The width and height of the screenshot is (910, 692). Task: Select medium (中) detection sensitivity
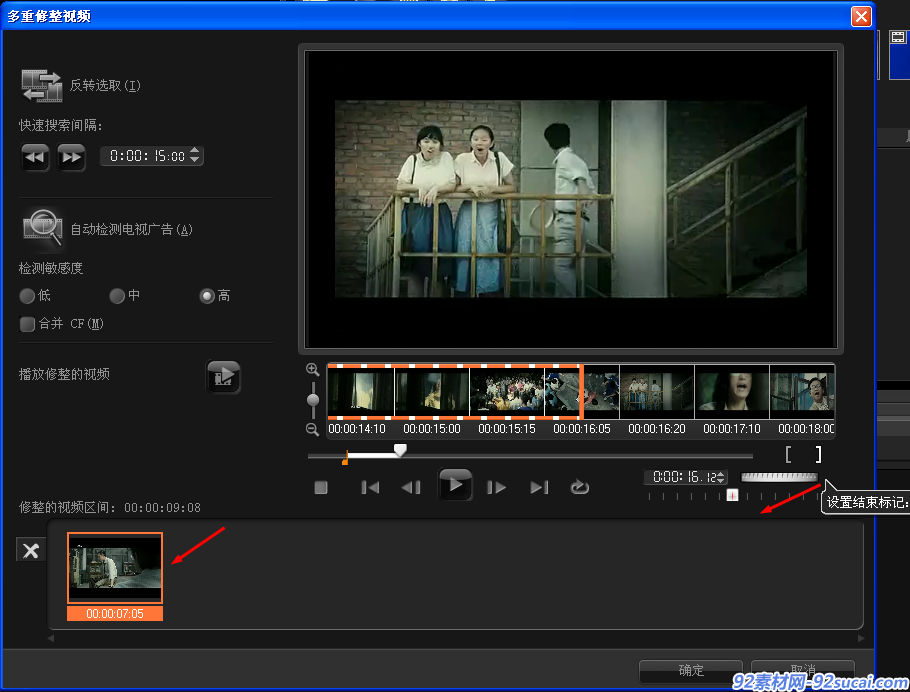(117, 296)
